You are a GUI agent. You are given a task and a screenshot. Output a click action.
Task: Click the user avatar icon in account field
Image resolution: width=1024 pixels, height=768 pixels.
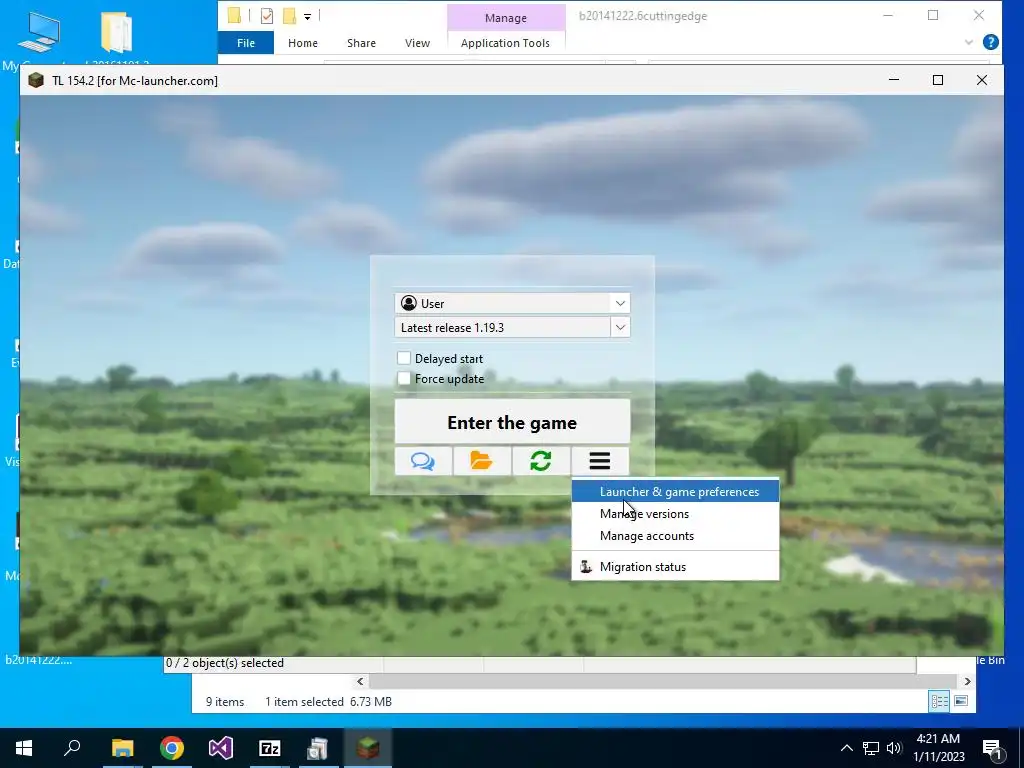coord(409,303)
